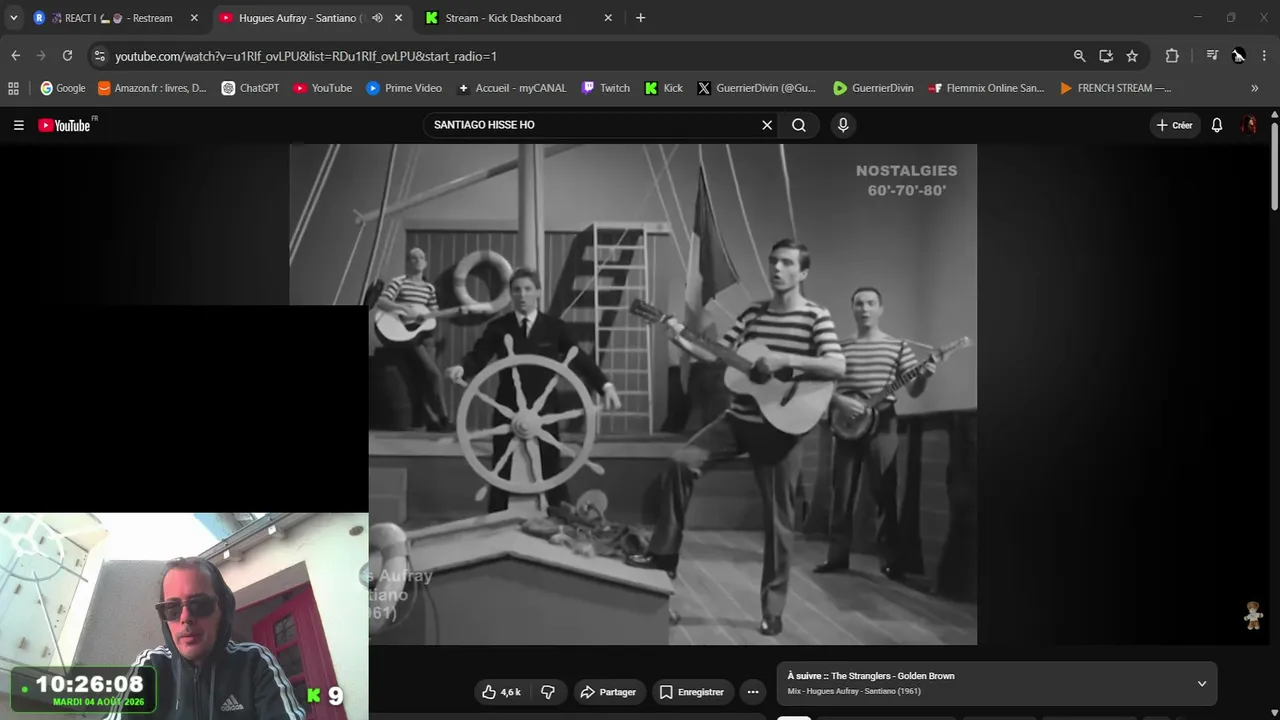Open YouTube notifications bell
This screenshot has height=720, width=1280.
pyautogui.click(x=1217, y=125)
